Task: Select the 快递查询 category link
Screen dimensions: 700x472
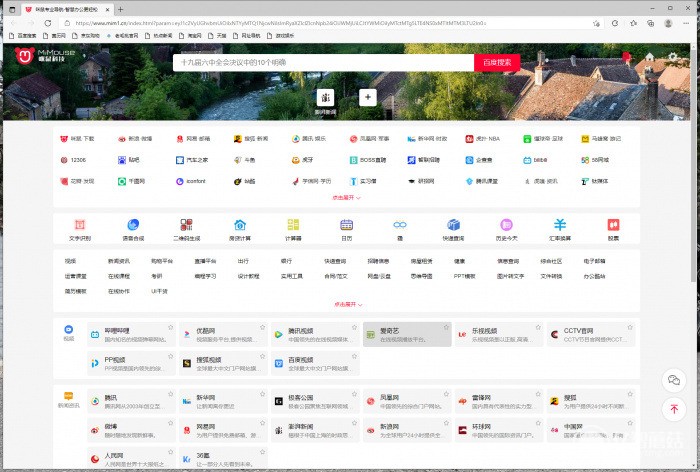Action: coord(335,261)
